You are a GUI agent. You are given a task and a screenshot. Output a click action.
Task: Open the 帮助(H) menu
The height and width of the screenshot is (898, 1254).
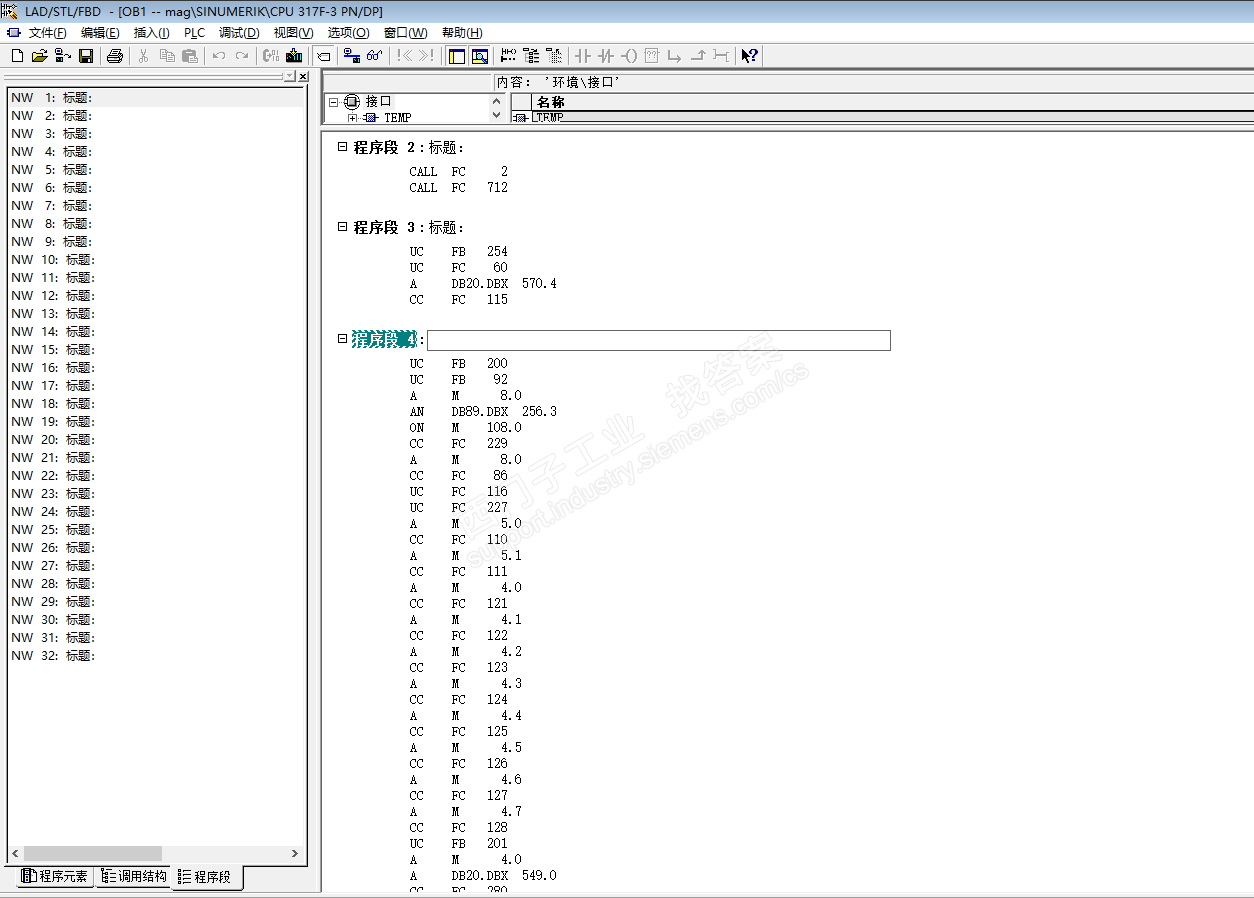coord(462,33)
